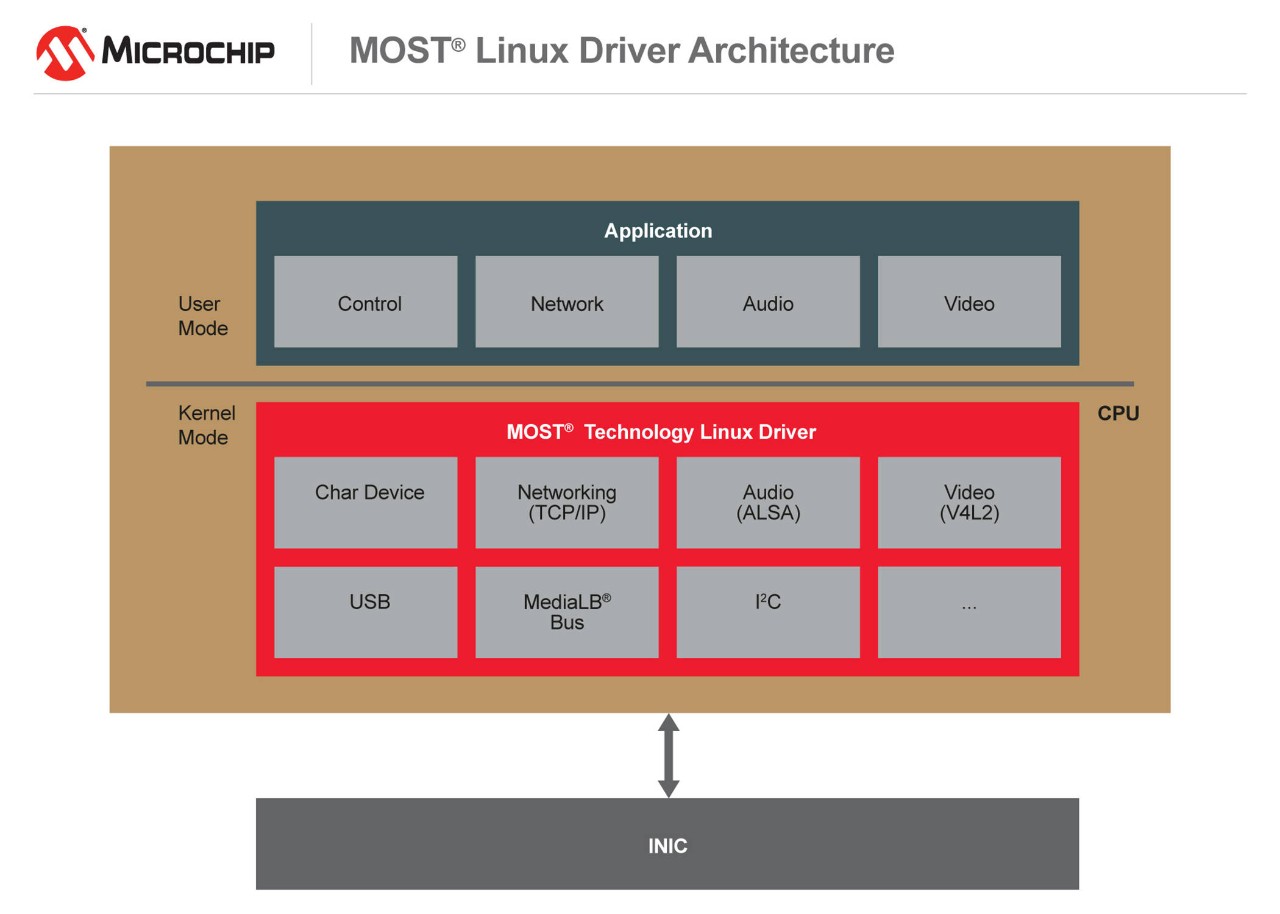This screenshot has width=1280, height=914.
Task: Click the Audio application block
Action: (768, 302)
